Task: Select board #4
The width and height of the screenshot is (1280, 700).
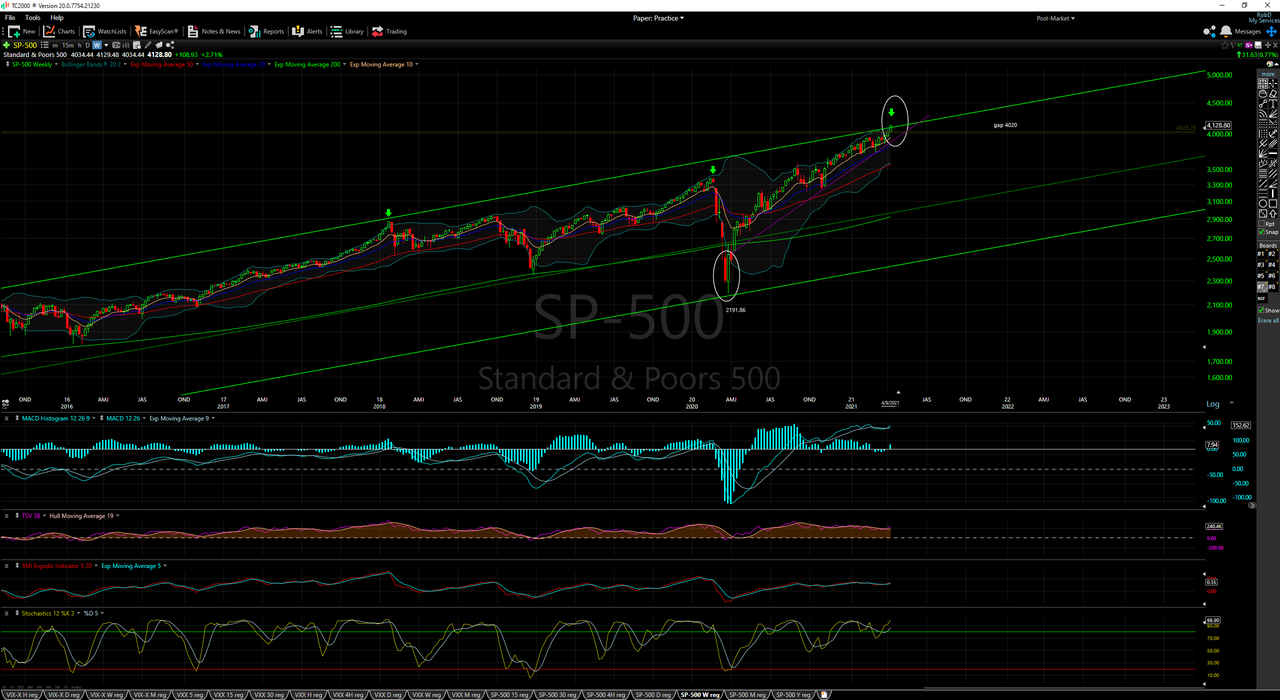Action: click(x=1272, y=265)
